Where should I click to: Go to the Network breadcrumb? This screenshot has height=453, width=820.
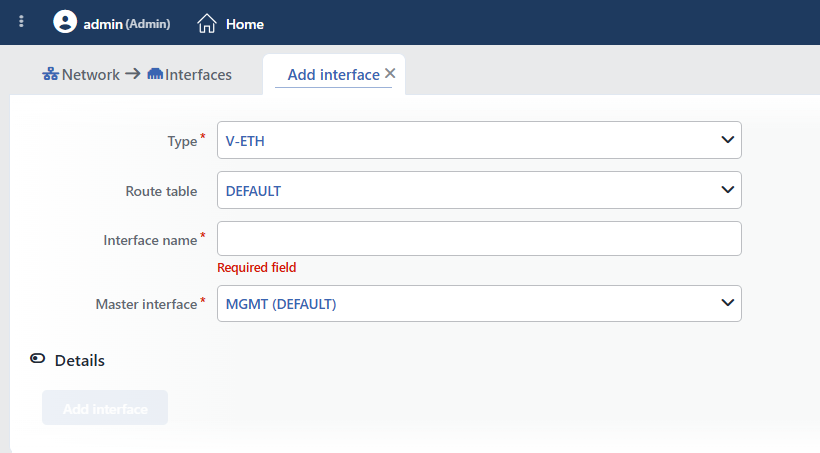(x=90, y=75)
